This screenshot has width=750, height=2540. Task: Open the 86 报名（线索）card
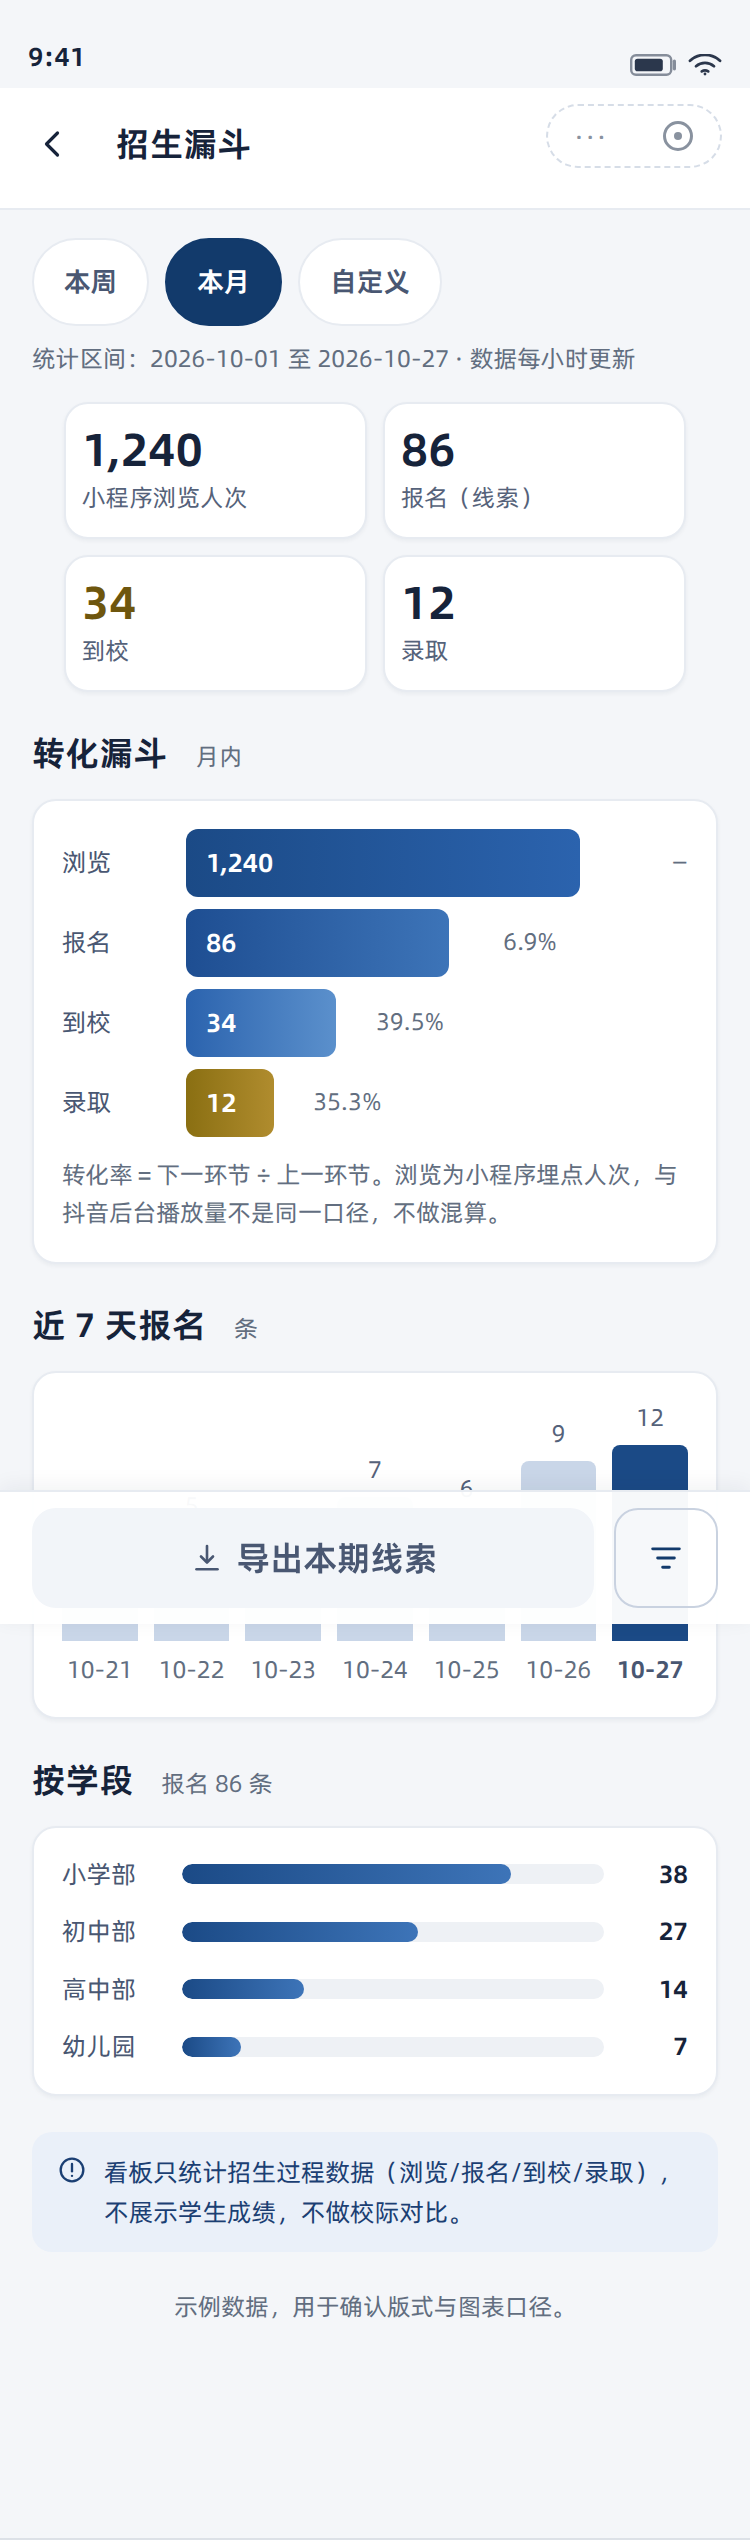tap(534, 470)
